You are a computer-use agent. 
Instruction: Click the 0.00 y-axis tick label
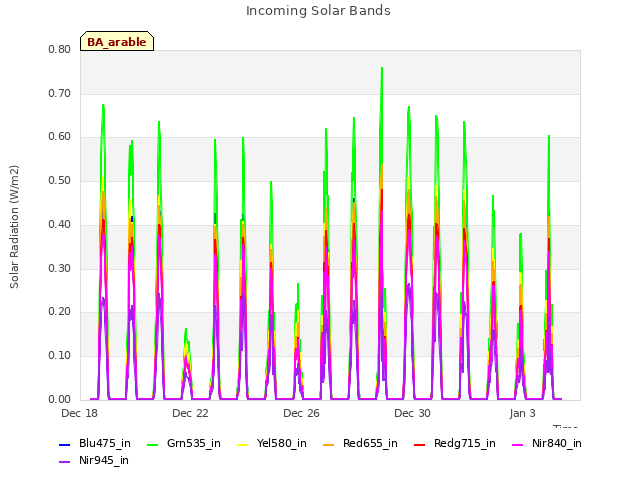point(60,400)
